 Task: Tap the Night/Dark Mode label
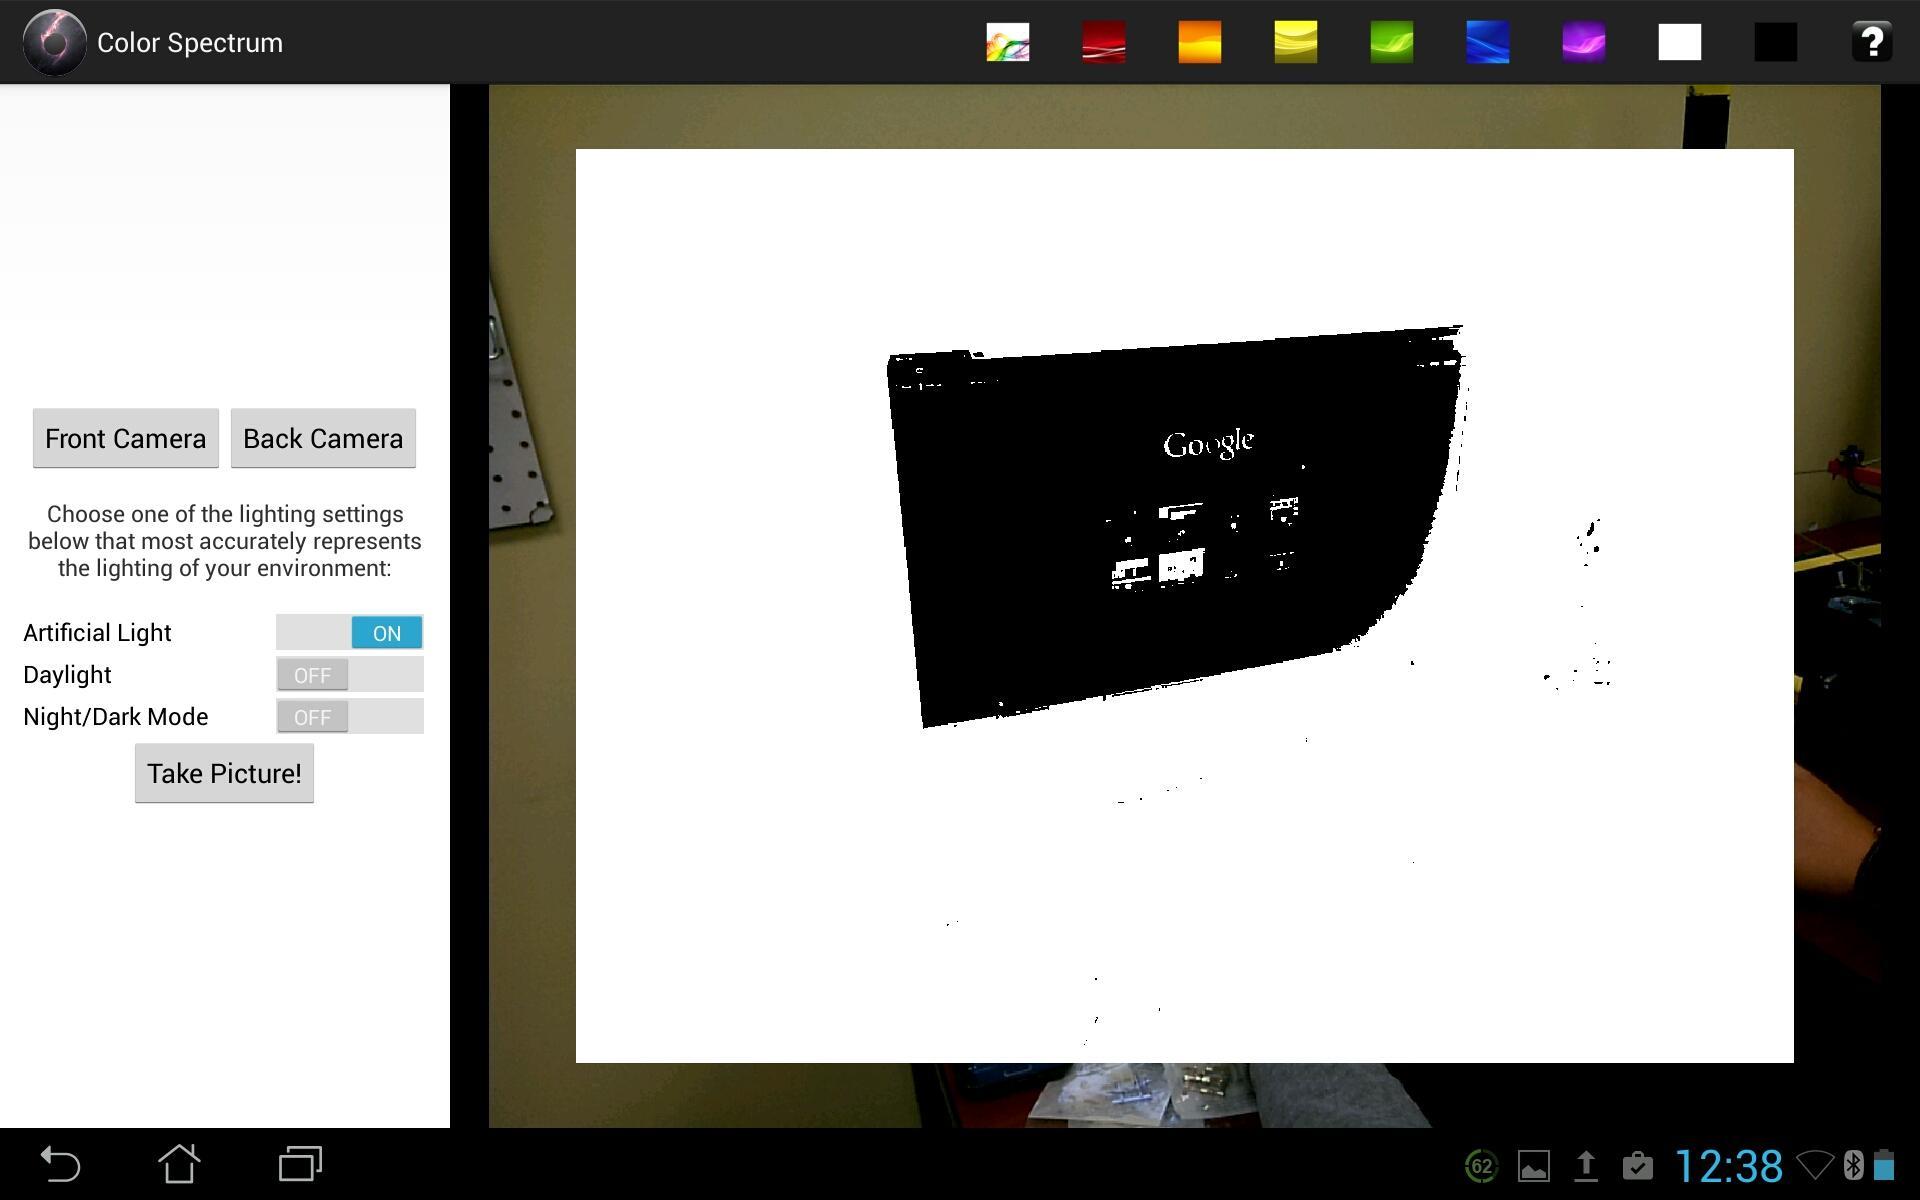(x=116, y=717)
